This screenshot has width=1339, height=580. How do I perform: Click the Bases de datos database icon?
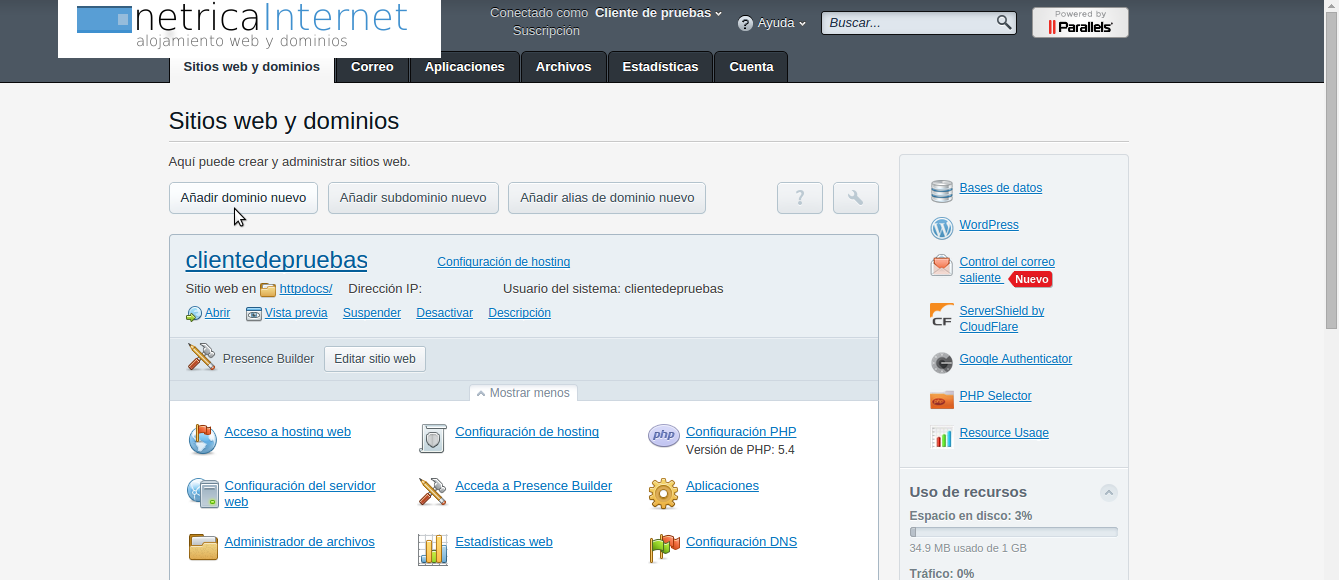tap(942, 190)
